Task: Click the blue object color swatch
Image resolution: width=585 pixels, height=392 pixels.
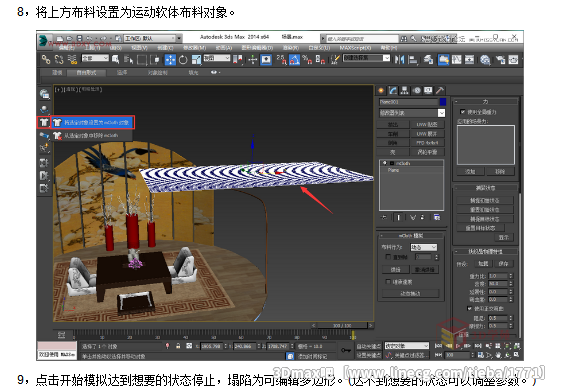Action: (442, 102)
